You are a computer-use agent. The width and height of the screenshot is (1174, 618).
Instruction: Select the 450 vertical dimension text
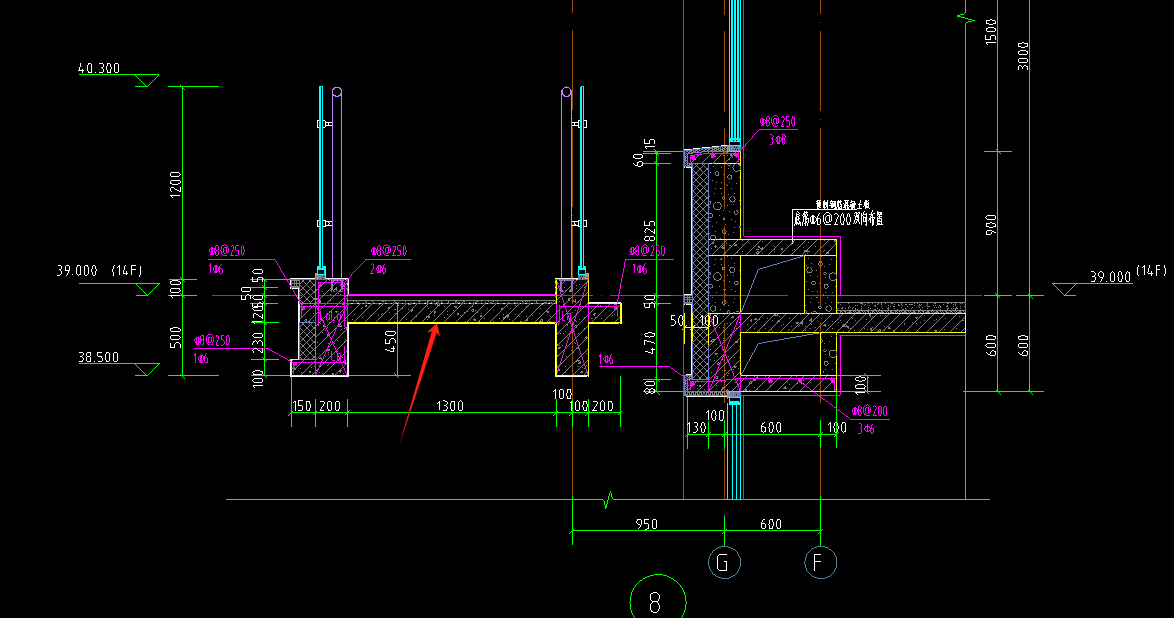click(390, 341)
